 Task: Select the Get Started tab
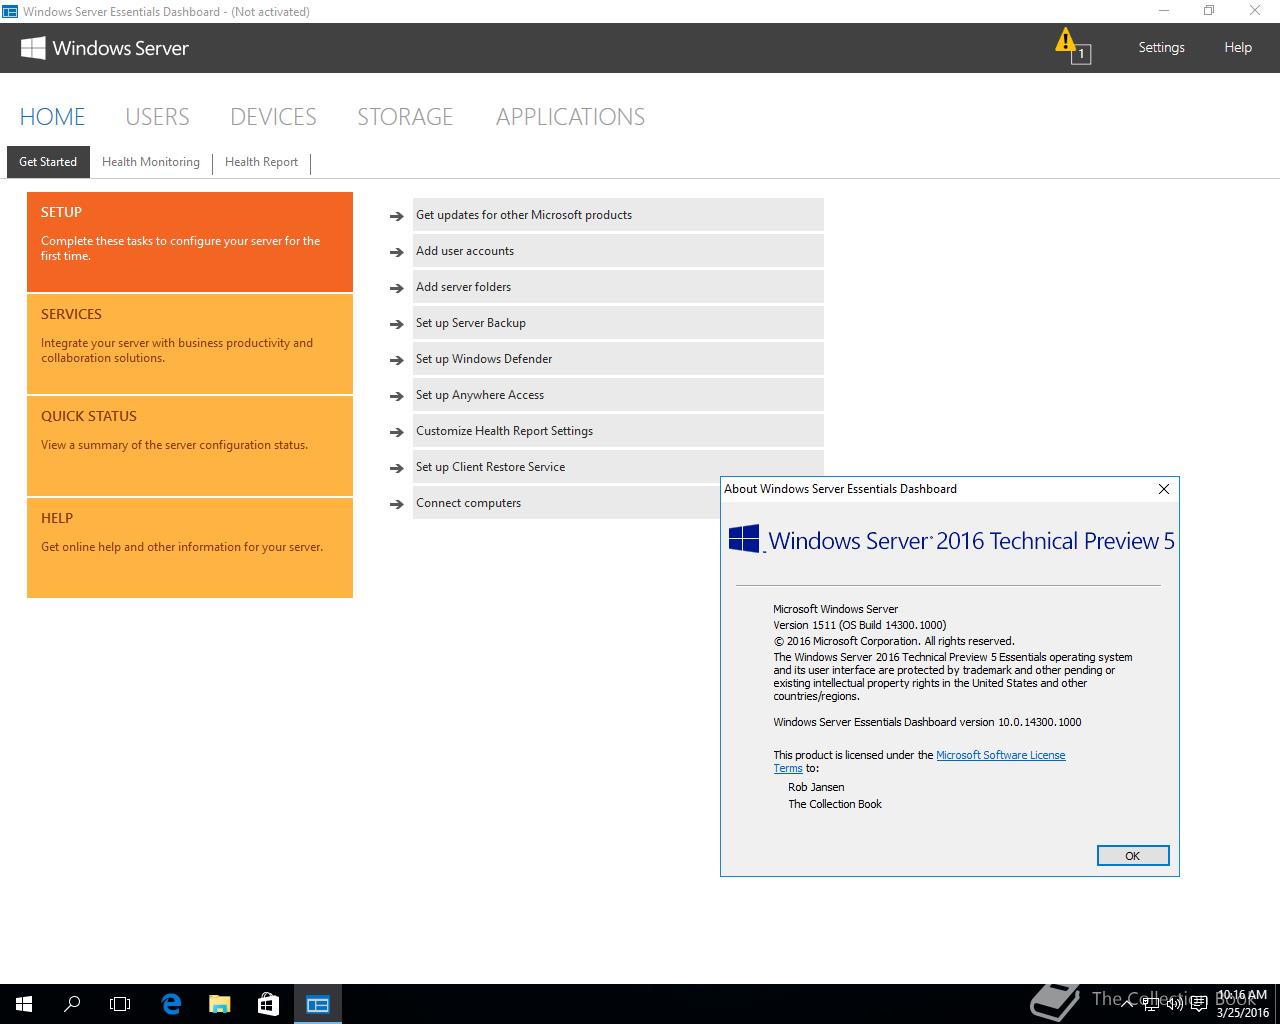48,162
